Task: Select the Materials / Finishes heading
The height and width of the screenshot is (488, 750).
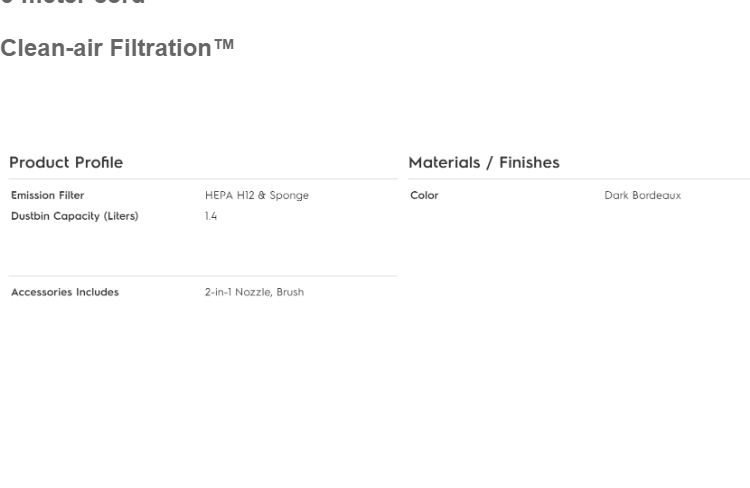Action: 484,163
